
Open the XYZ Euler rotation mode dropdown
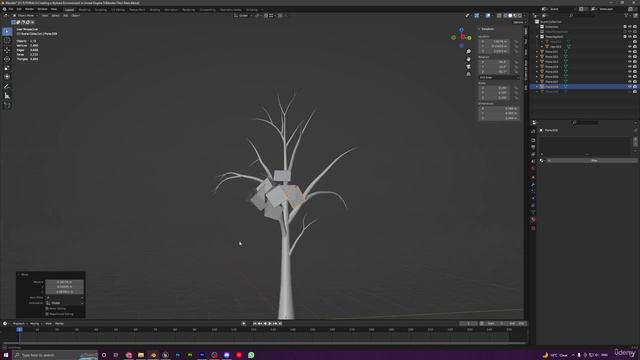coord(499,78)
